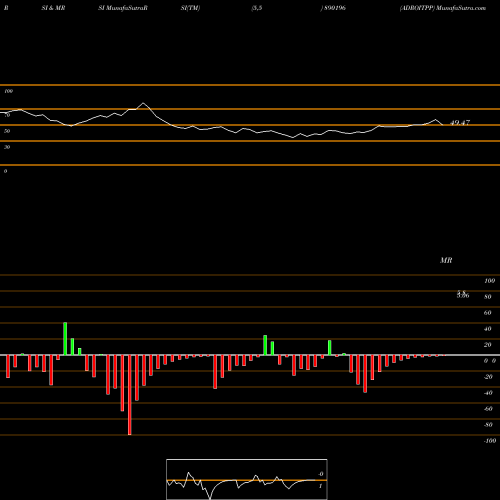
Task: Click the 'SI MunafaSutraR' header text
Action: pos(123,8)
